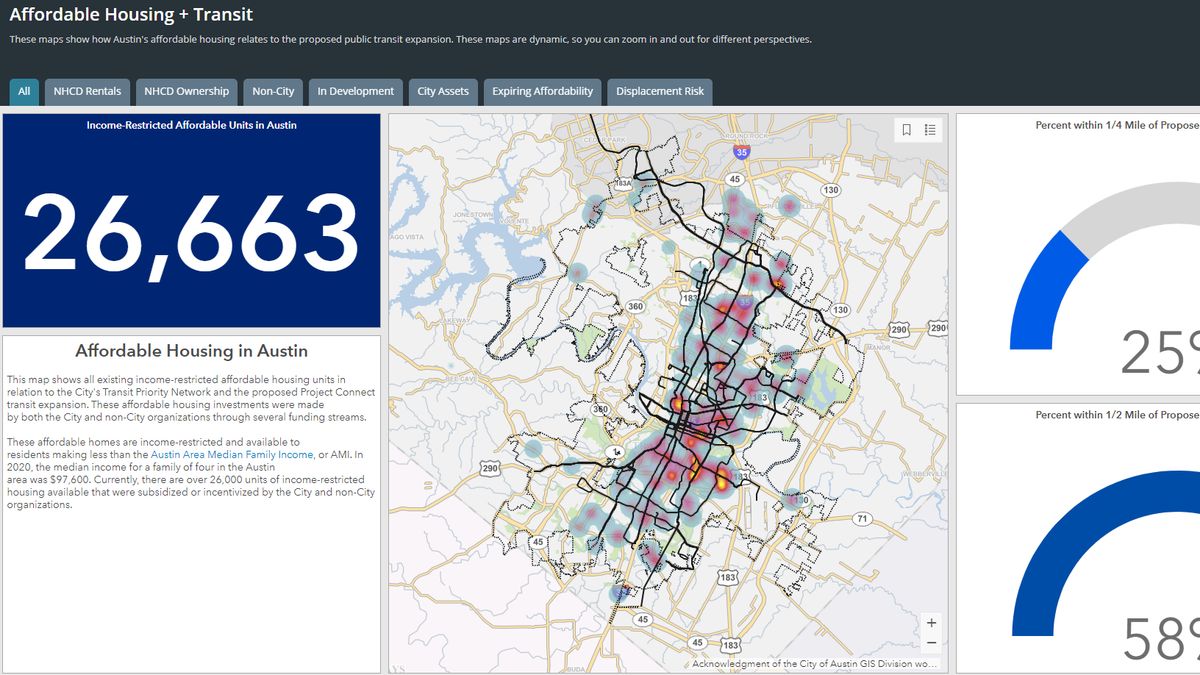Click the JONESTOWN label on the map
Image resolution: width=1200 pixels, height=675 pixels.
[x=472, y=215]
